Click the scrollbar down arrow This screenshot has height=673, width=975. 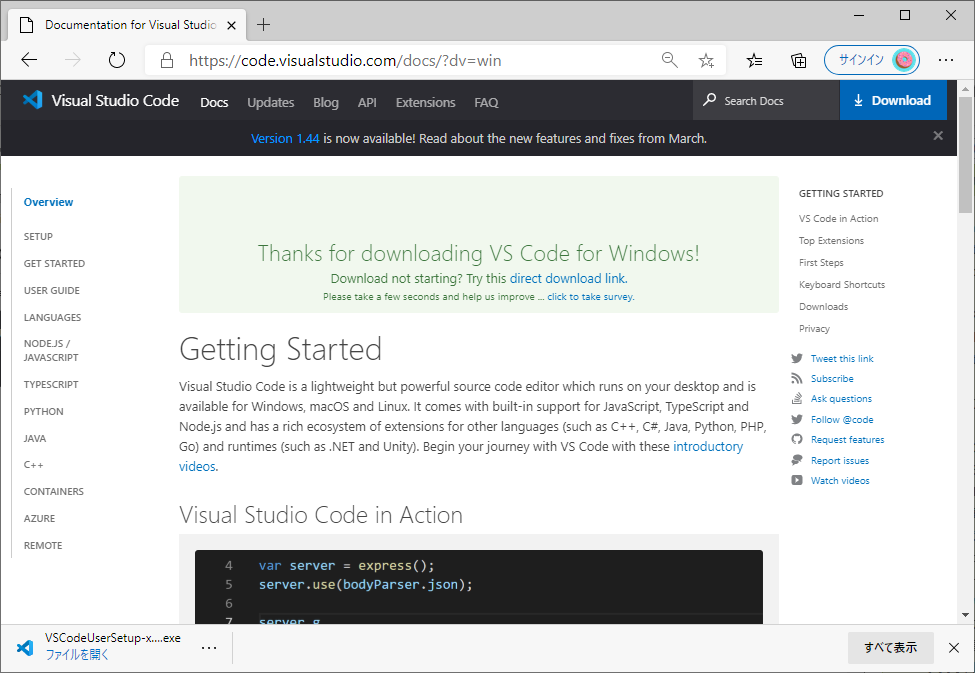[x=965, y=615]
